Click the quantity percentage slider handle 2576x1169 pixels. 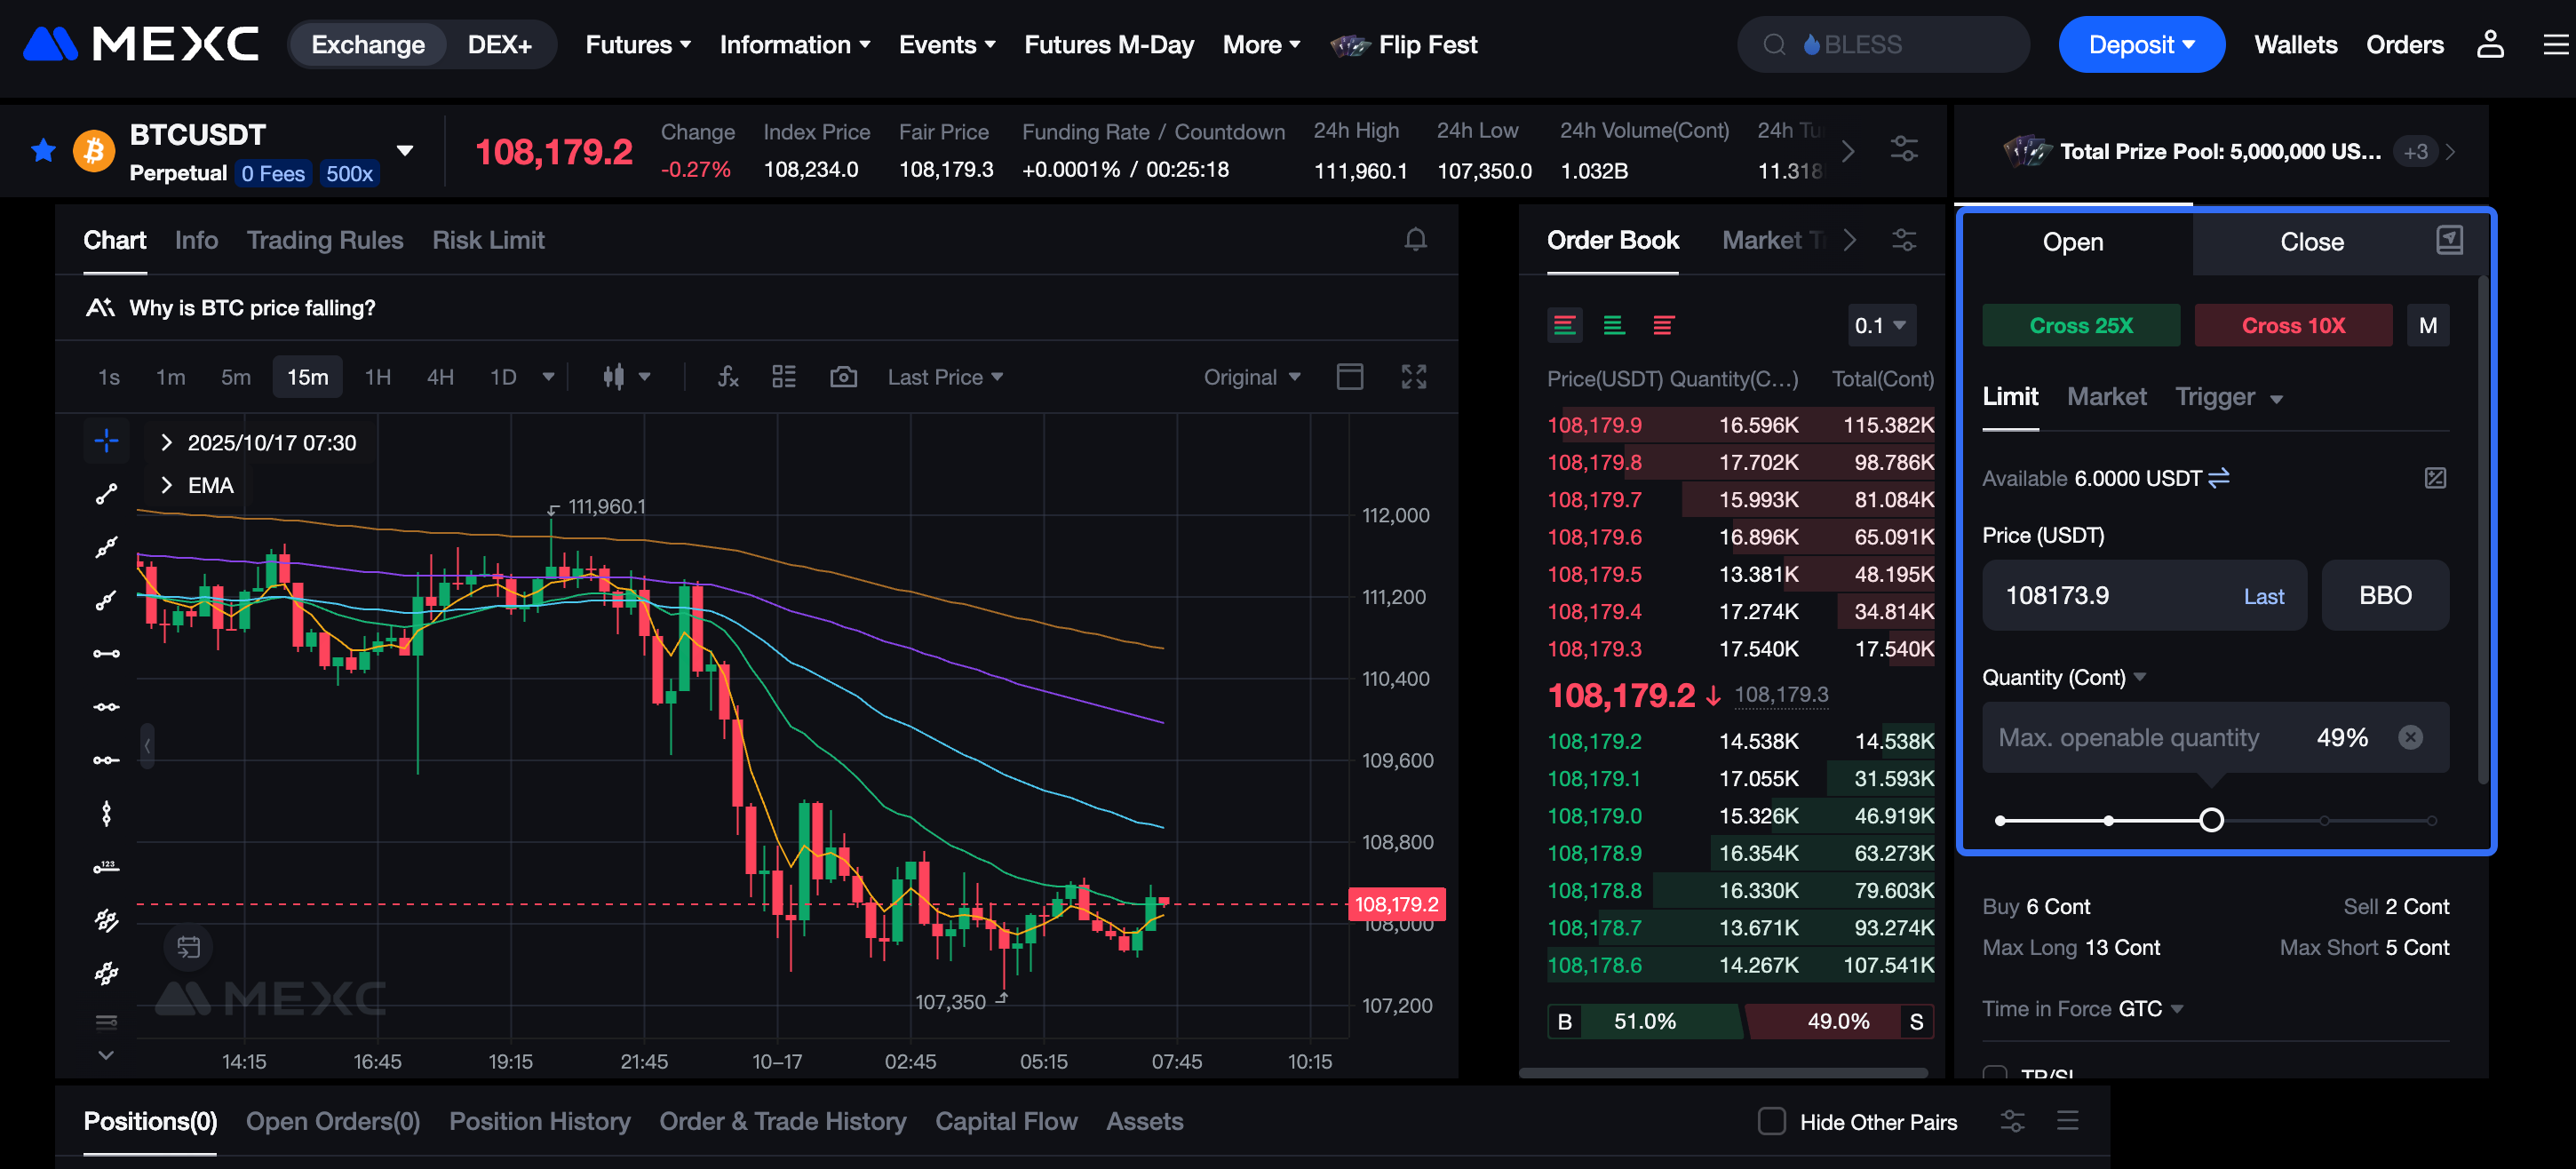click(x=2211, y=820)
